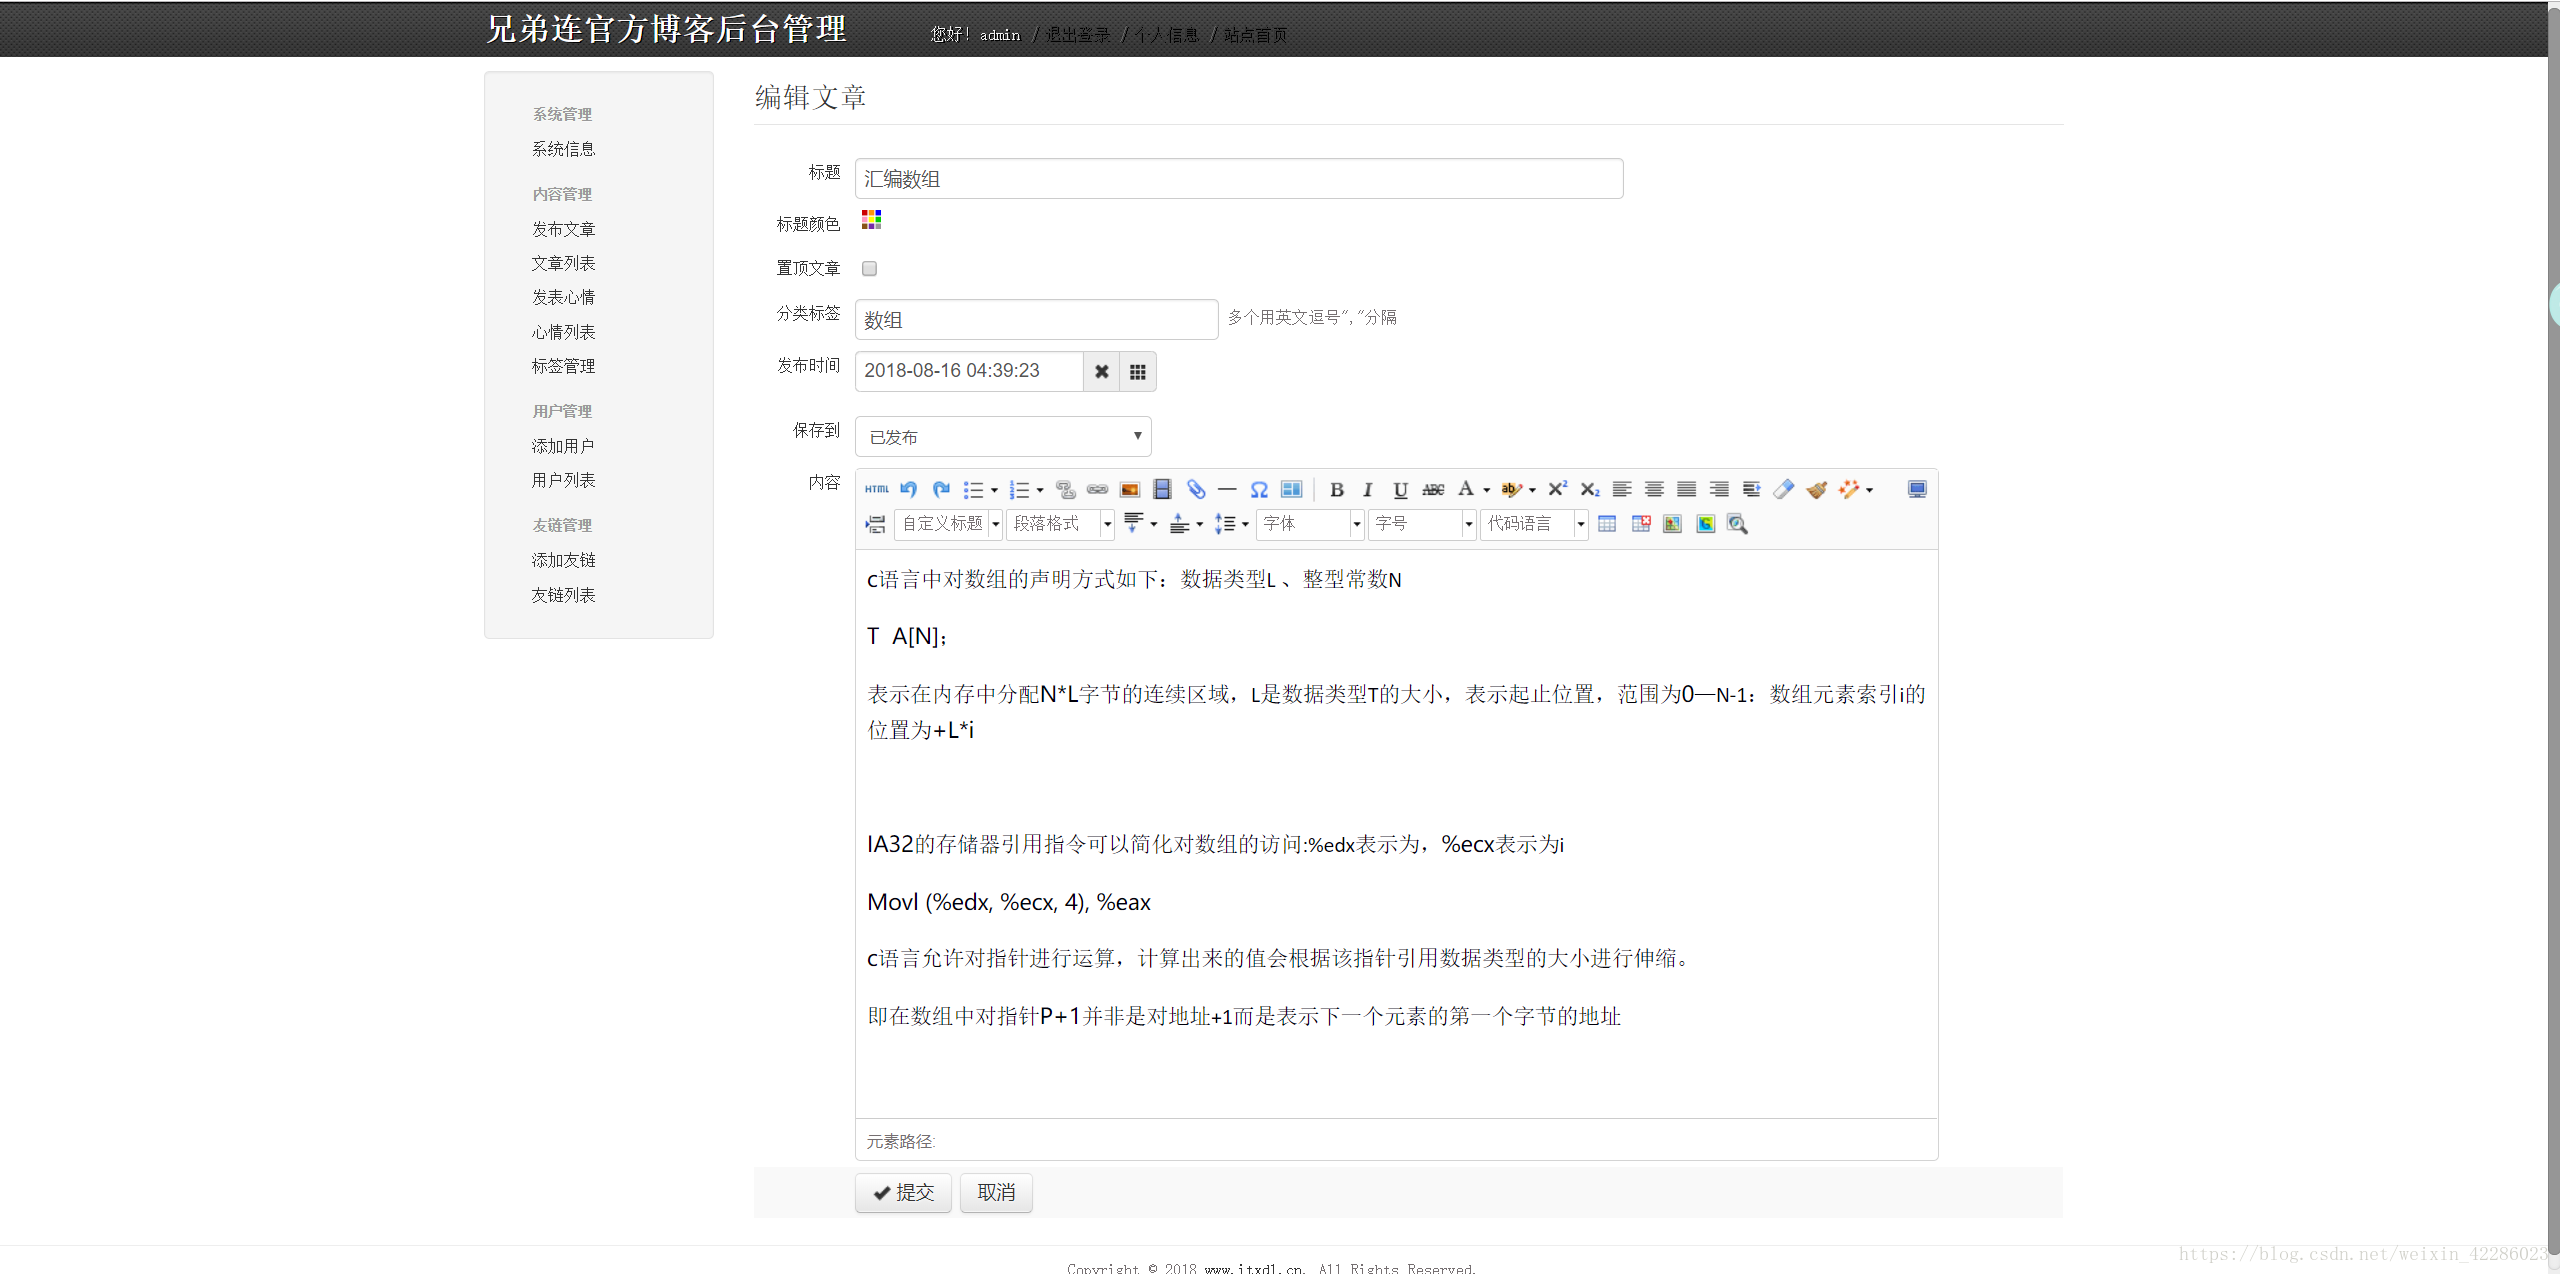The width and height of the screenshot is (2560, 1274).
Task: Click the 分类标签 input field
Action: pyautogui.click(x=1036, y=320)
